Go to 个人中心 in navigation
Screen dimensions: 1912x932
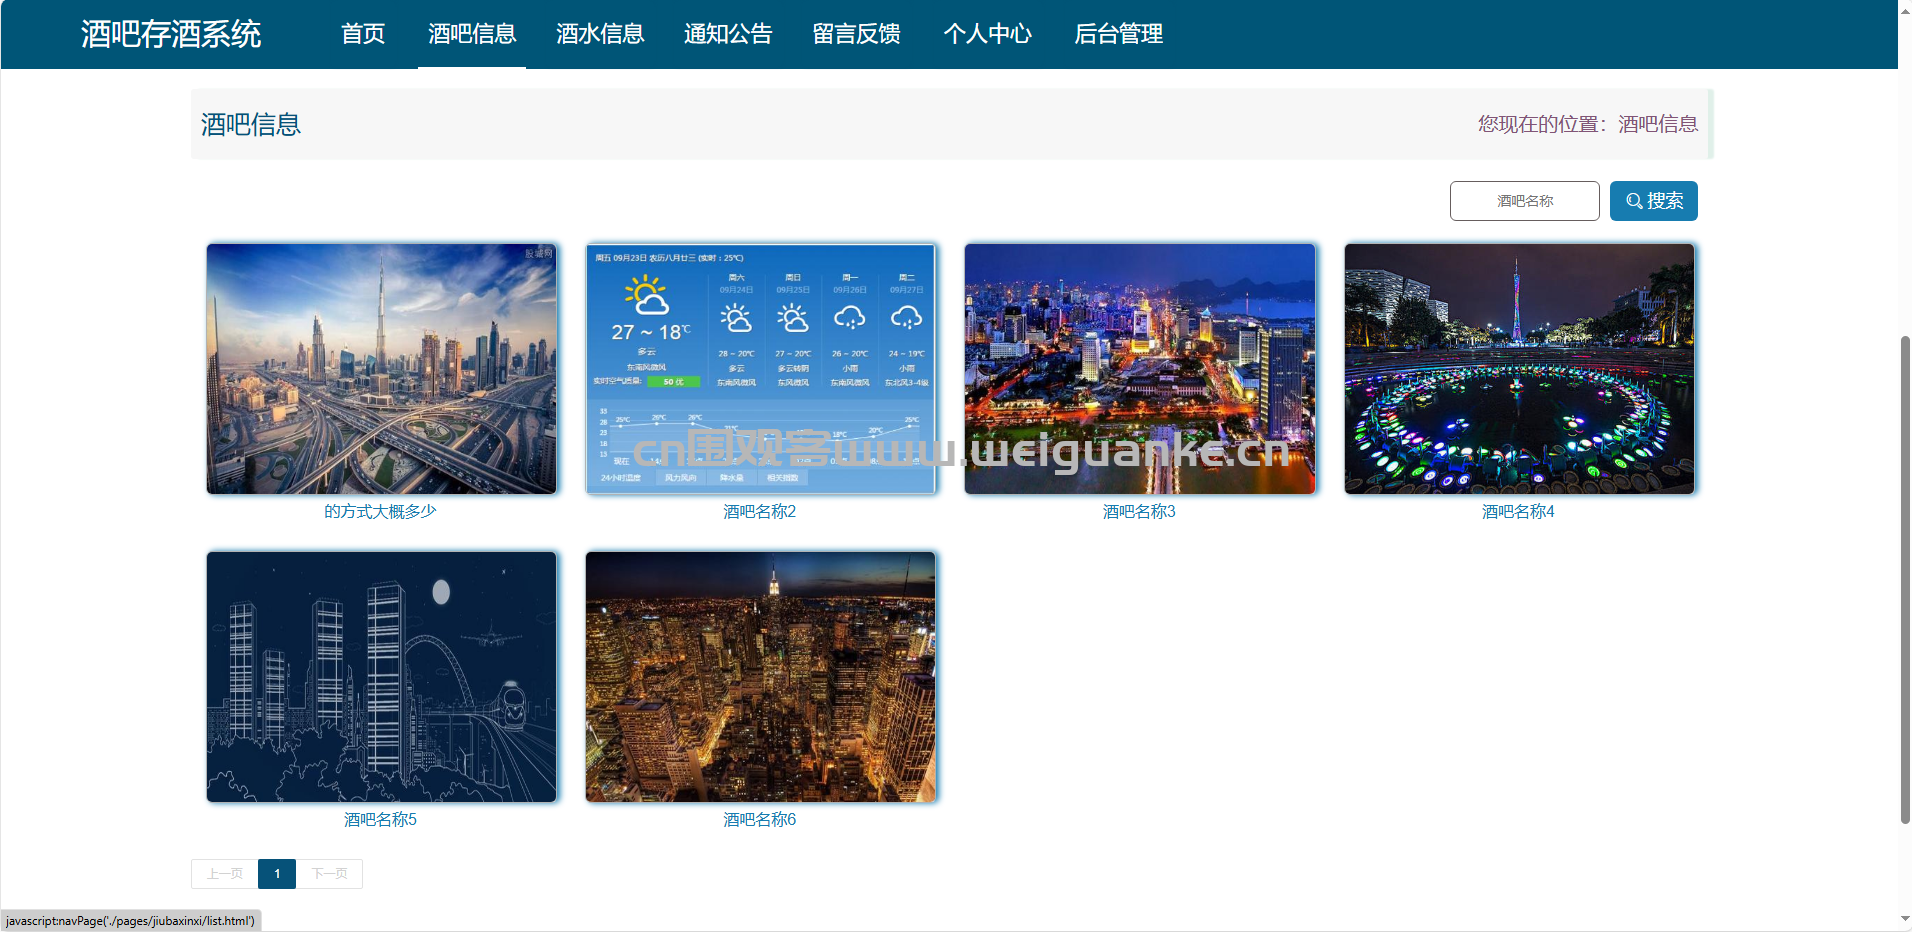[987, 34]
